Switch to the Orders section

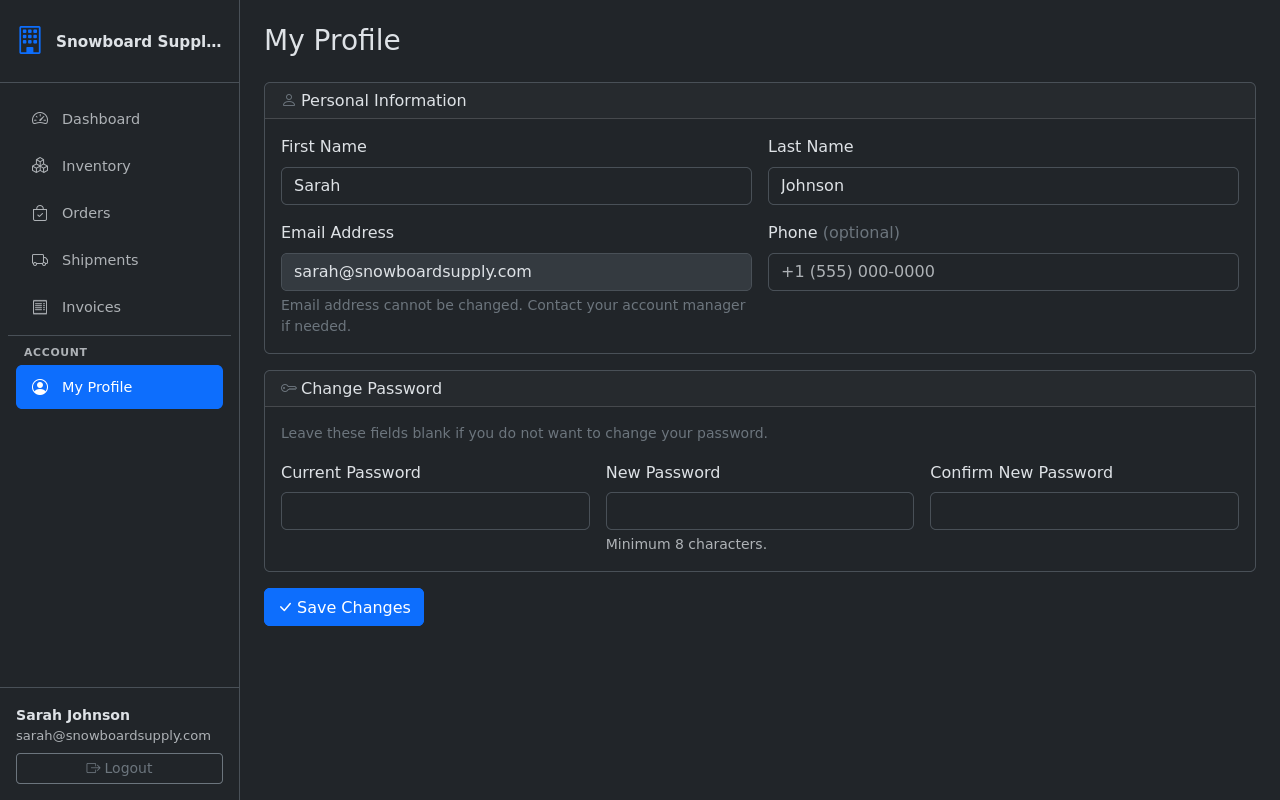click(86, 212)
